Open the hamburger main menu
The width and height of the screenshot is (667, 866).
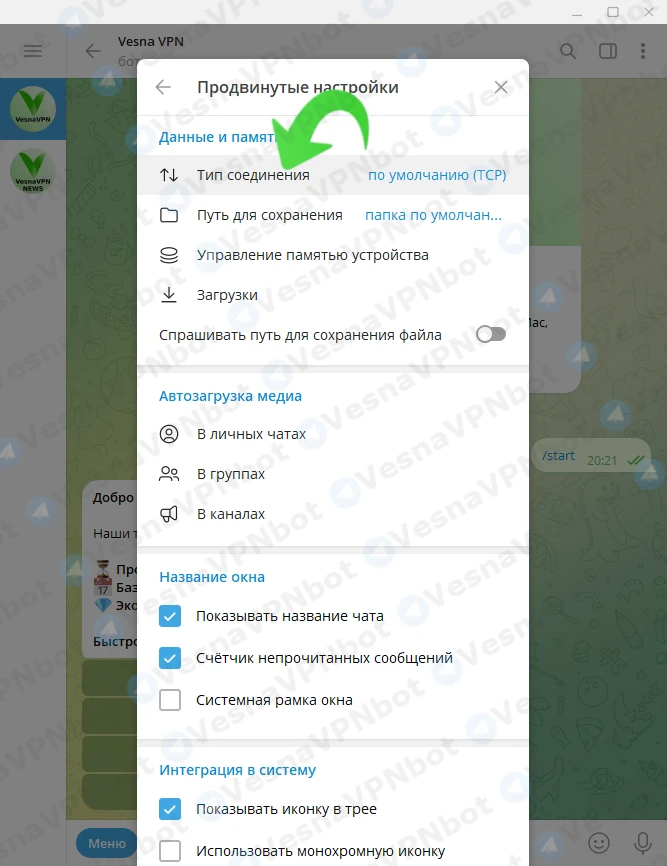(33, 51)
